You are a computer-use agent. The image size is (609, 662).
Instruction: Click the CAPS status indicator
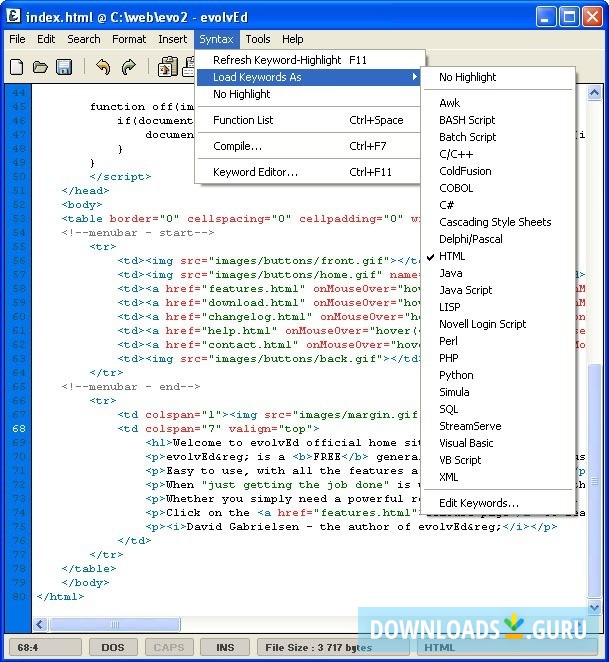click(x=169, y=647)
